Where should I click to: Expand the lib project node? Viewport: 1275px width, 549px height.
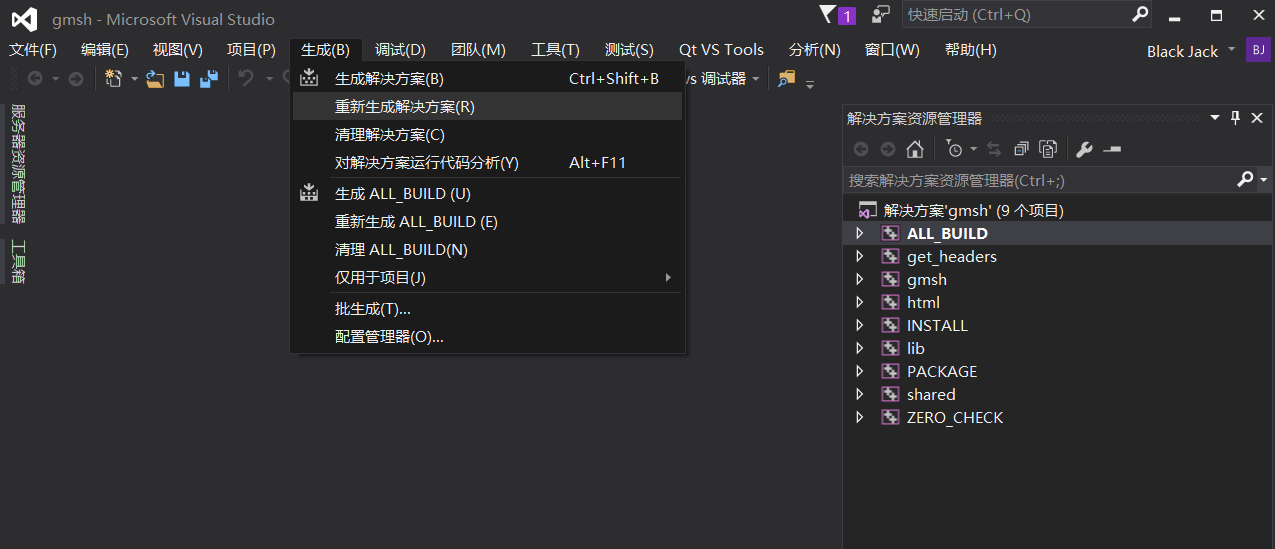point(859,348)
